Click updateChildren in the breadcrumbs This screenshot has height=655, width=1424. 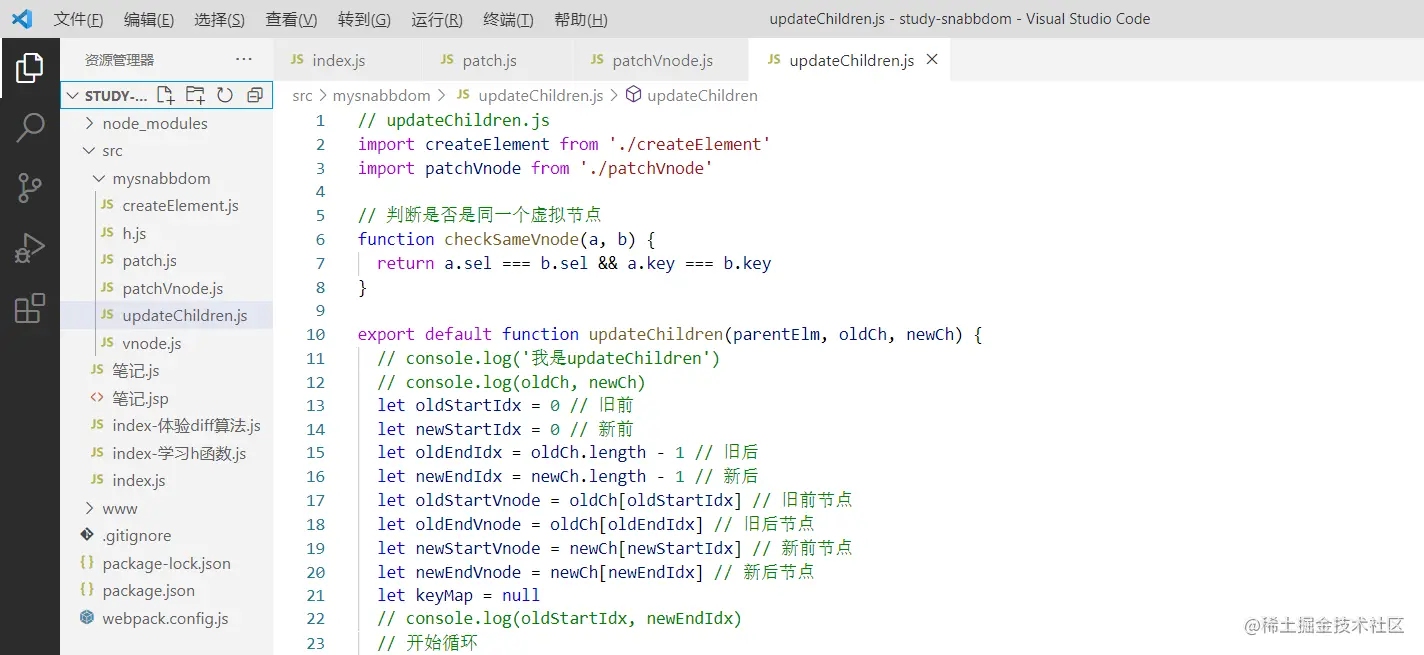click(x=698, y=95)
